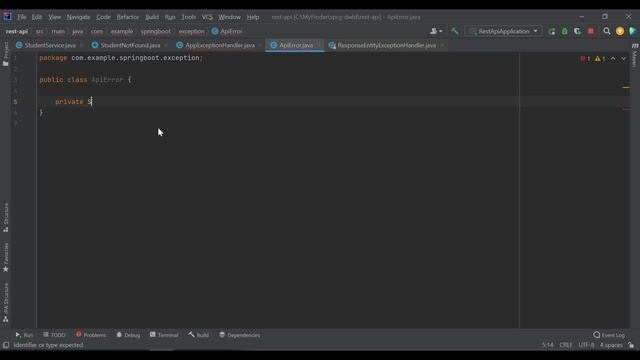Open the Refactor menu
This screenshot has width=640, height=360.
pyautogui.click(x=128, y=17)
